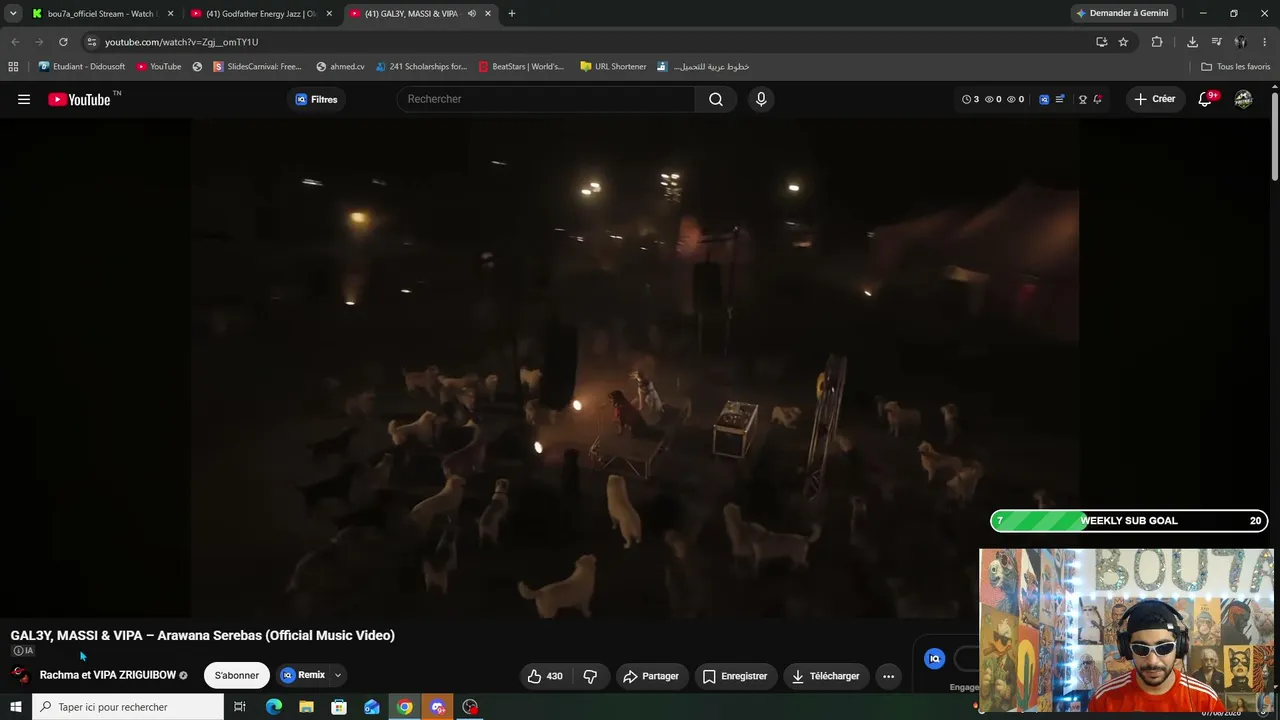Click the vidIQ trophy icon
The image size is (1280, 720).
click(1082, 99)
